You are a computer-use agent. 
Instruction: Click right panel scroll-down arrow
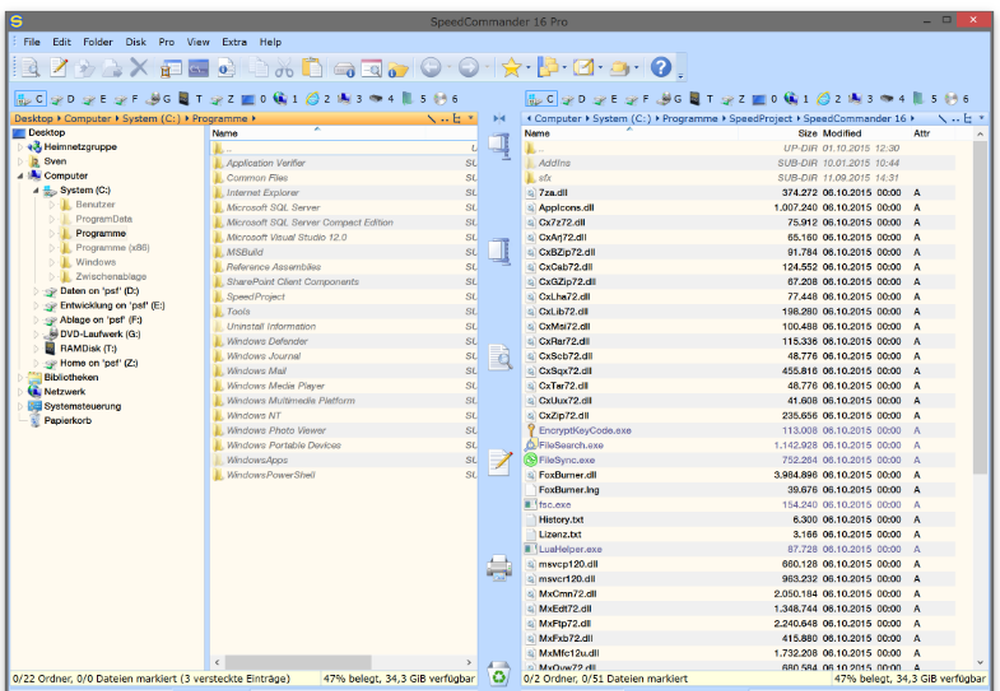tap(980, 662)
